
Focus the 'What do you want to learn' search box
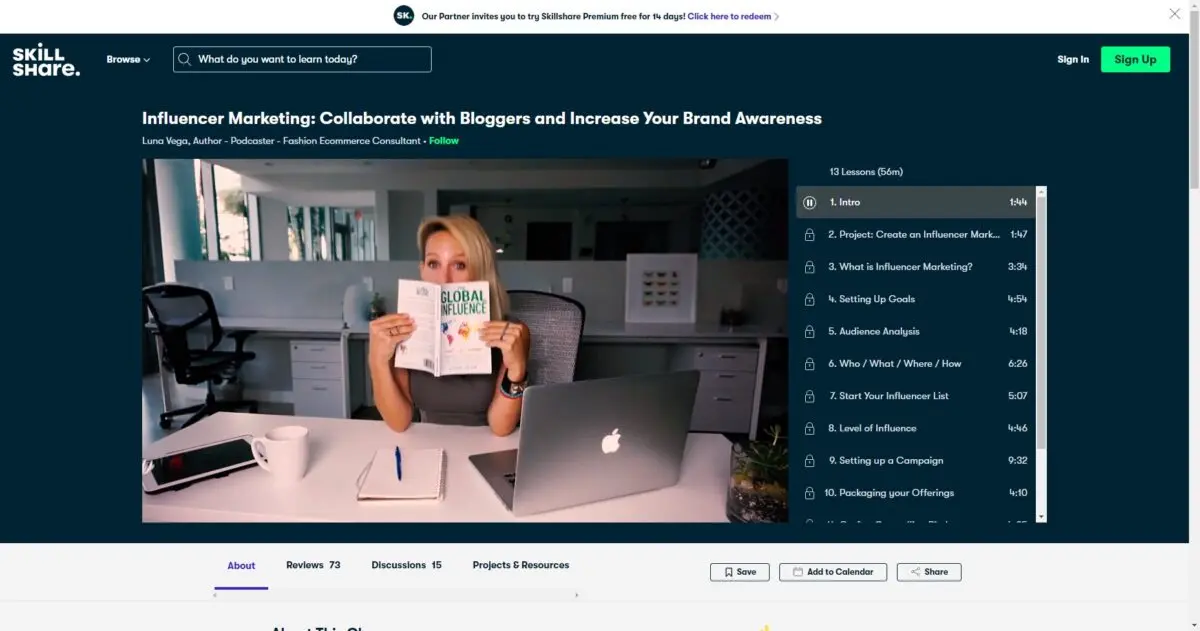pyautogui.click(x=310, y=60)
